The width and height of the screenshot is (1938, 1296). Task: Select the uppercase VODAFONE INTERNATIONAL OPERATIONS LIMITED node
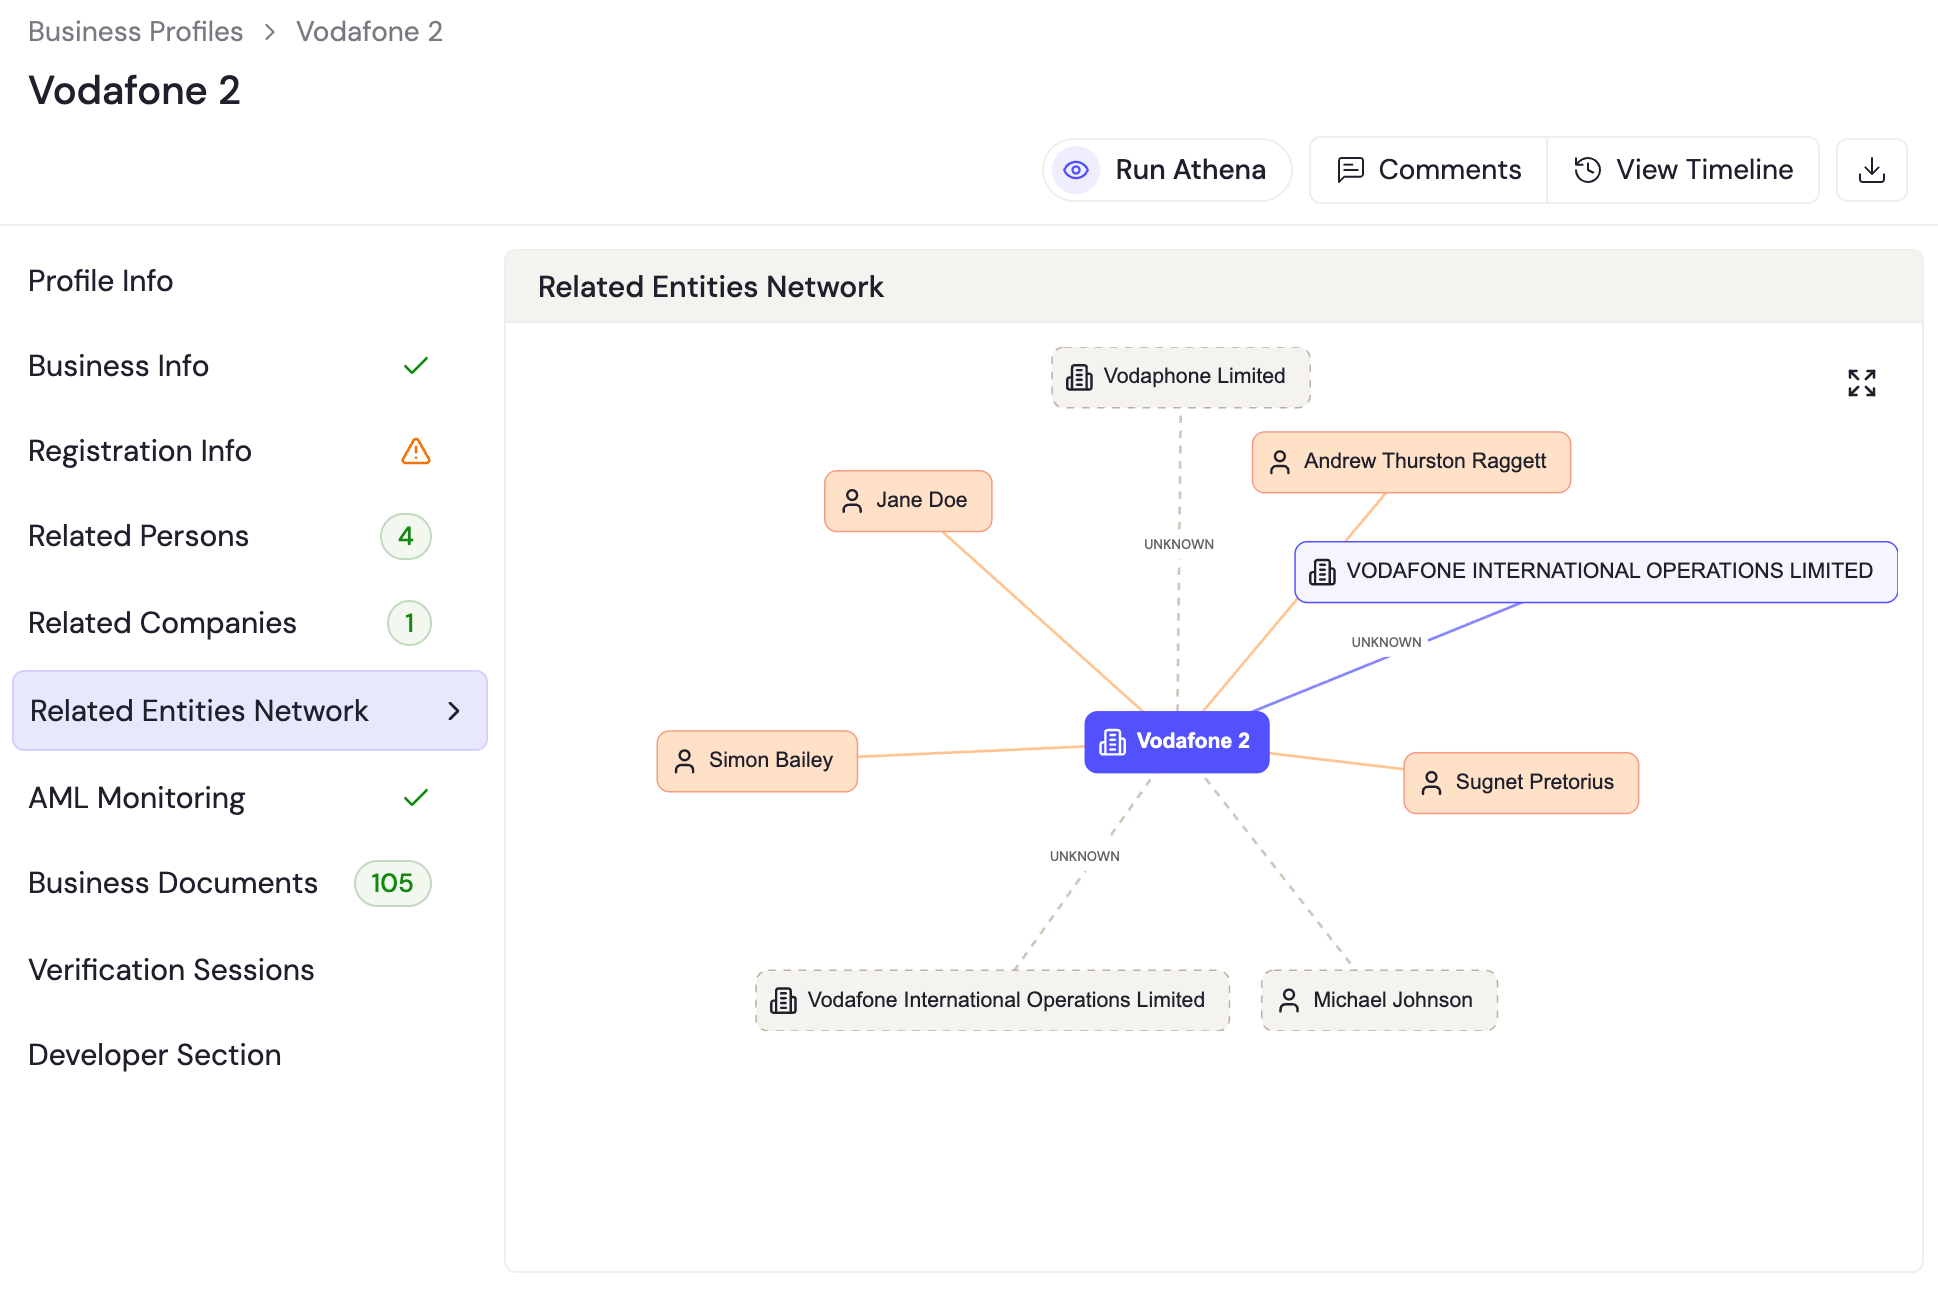coord(1596,572)
